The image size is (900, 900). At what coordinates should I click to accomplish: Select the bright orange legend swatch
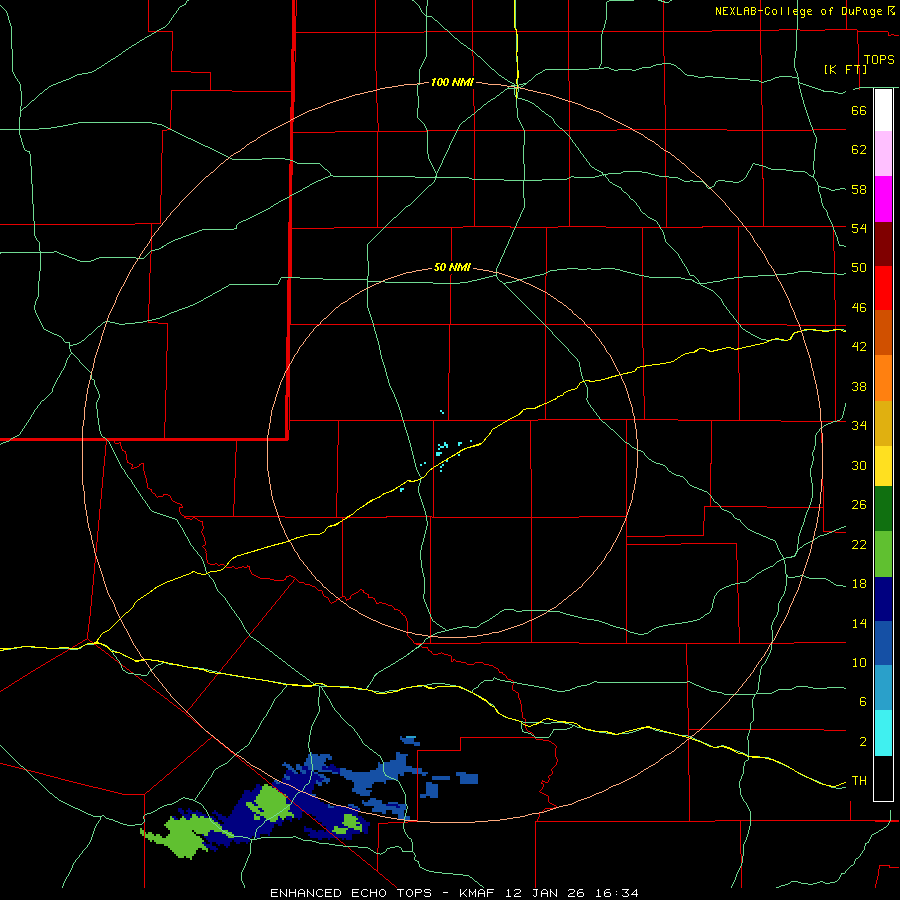883,378
